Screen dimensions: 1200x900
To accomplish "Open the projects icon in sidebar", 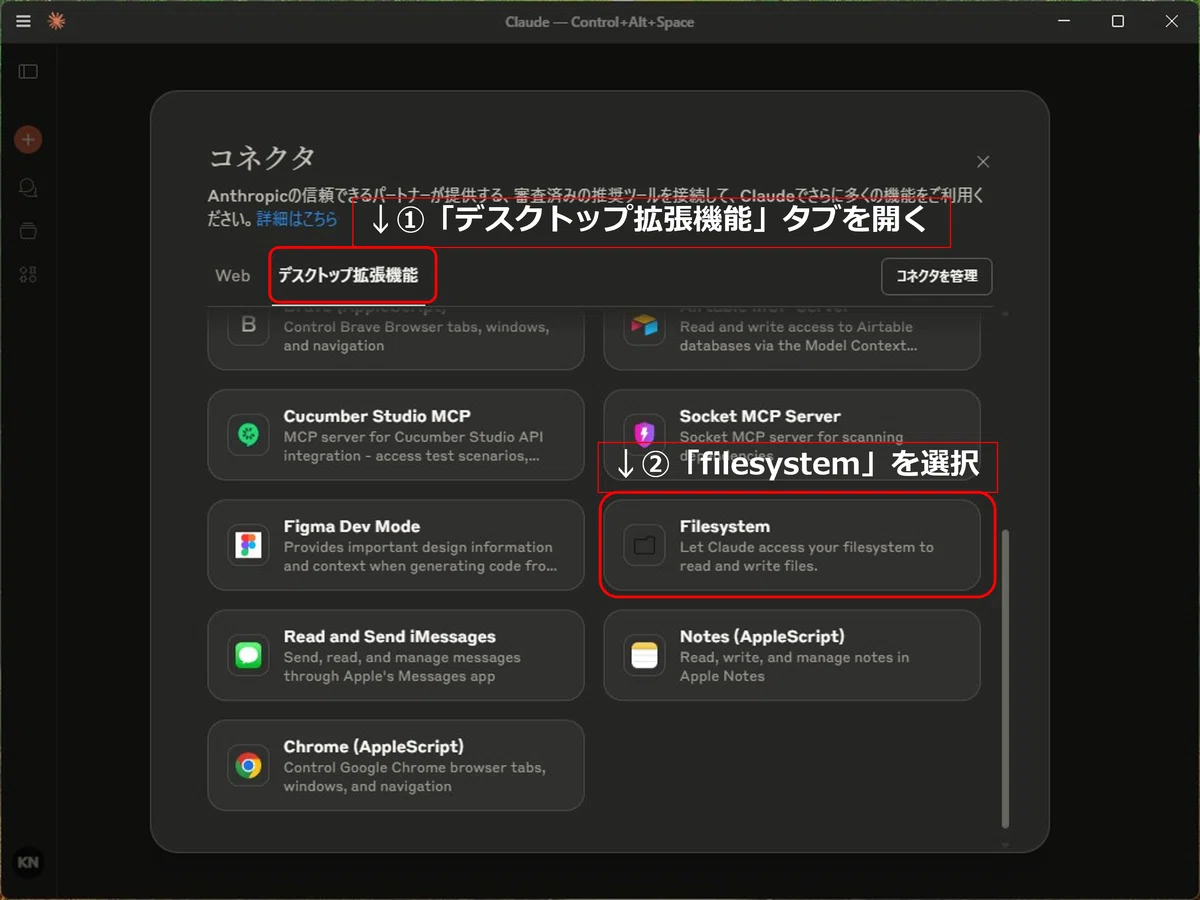I will coord(28,231).
